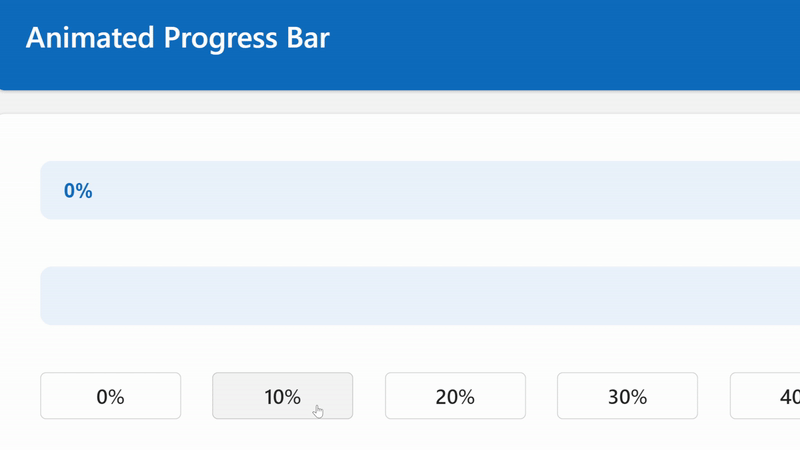The height and width of the screenshot is (450, 800).
Task: Choose the 20% progress button
Action: click(455, 396)
